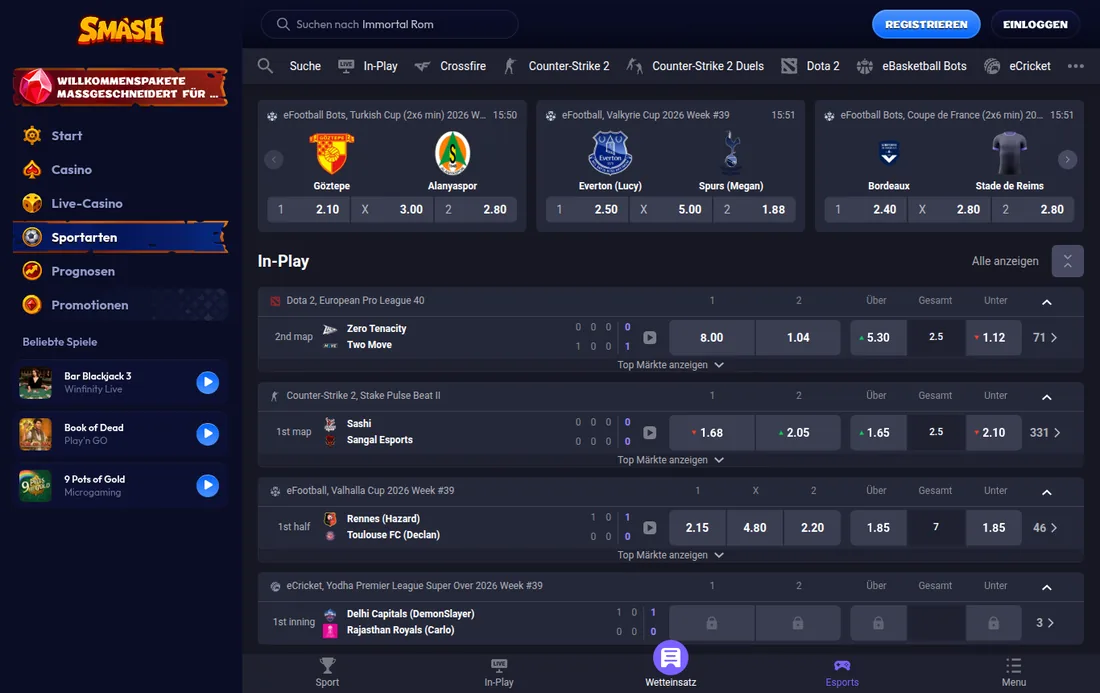Viewport: 1100px width, 693px height.
Task: Select Dota 2 category
Action: (810, 66)
